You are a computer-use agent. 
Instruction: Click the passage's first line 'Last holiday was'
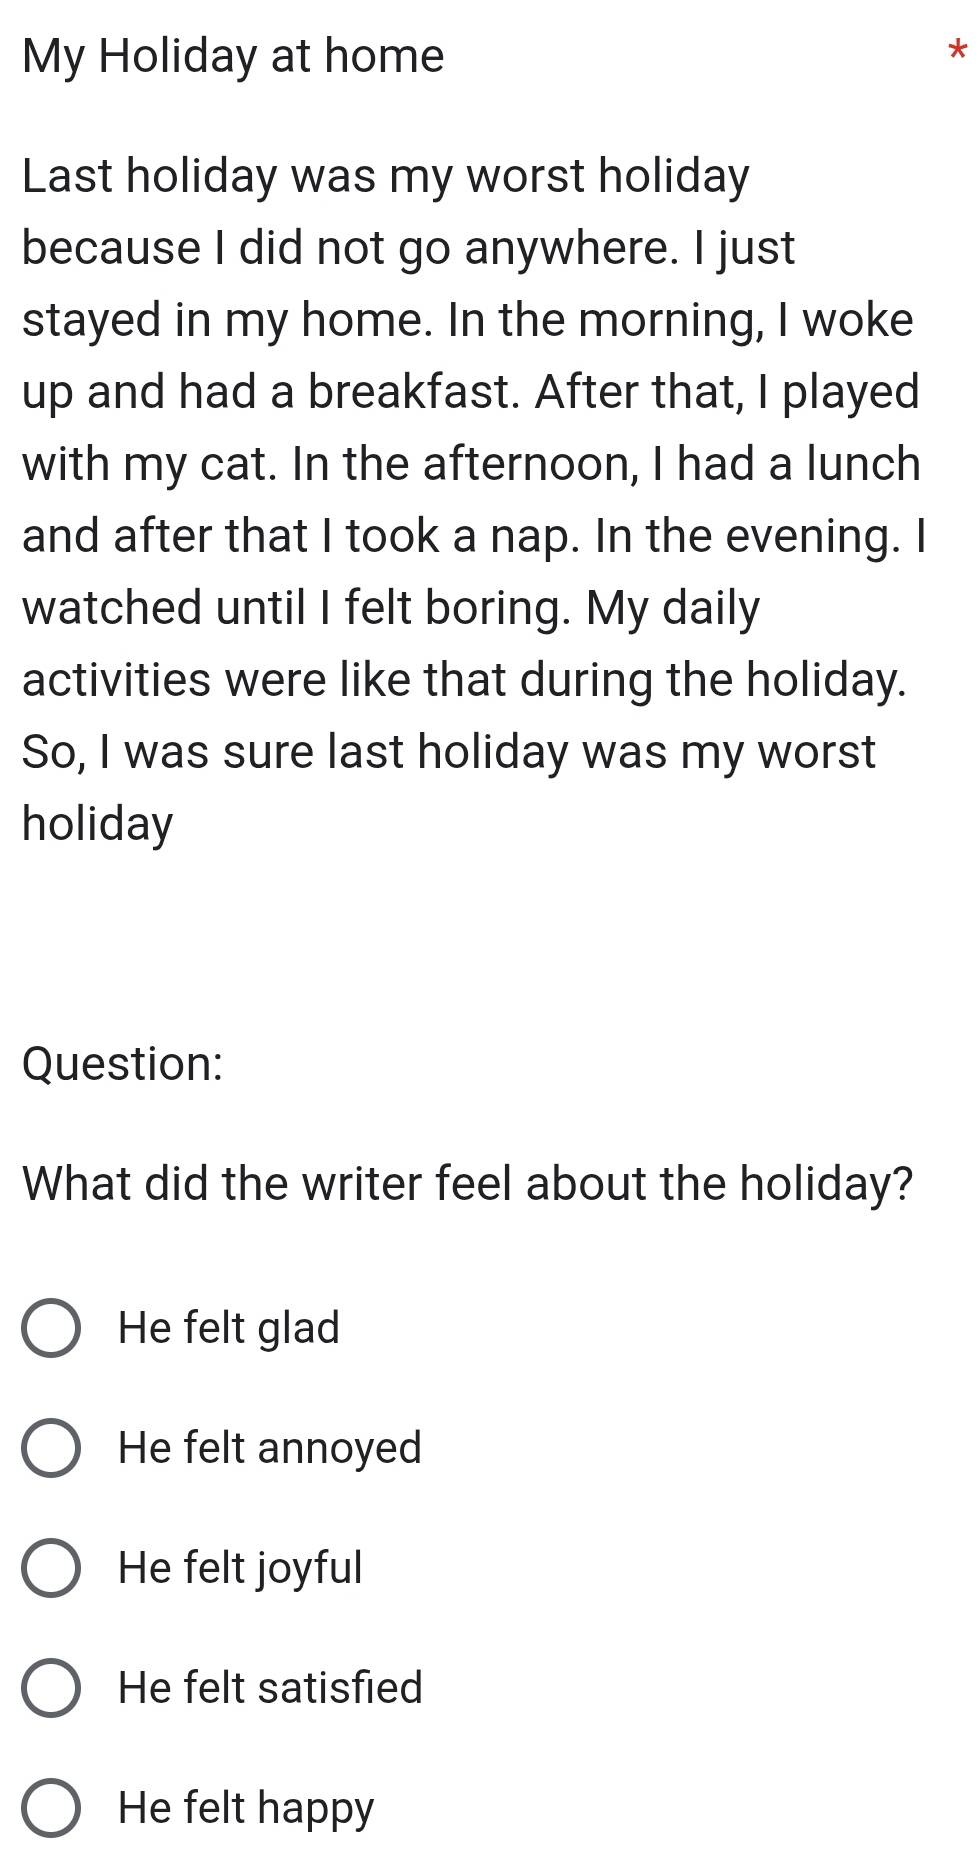386,177
